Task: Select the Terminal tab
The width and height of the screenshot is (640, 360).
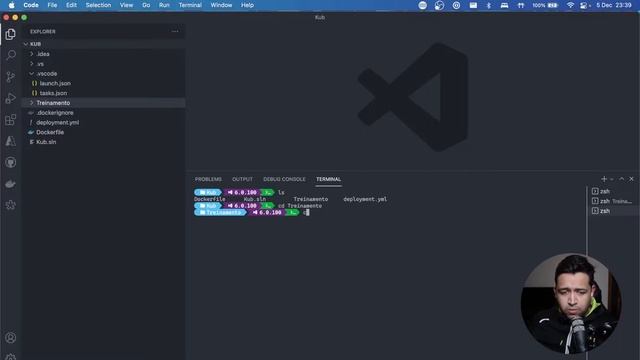Action: click(328, 179)
